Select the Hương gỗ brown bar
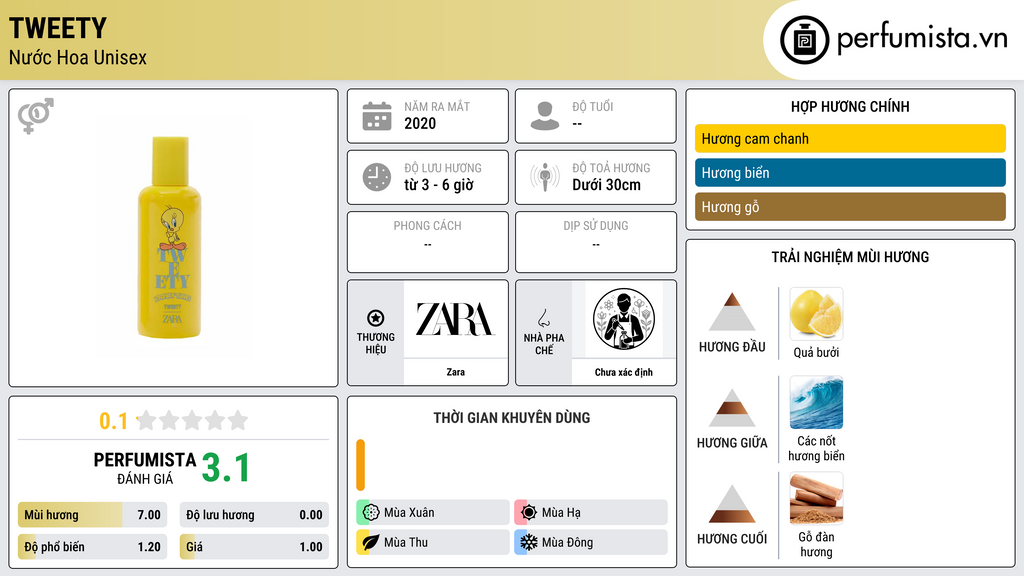 850,206
